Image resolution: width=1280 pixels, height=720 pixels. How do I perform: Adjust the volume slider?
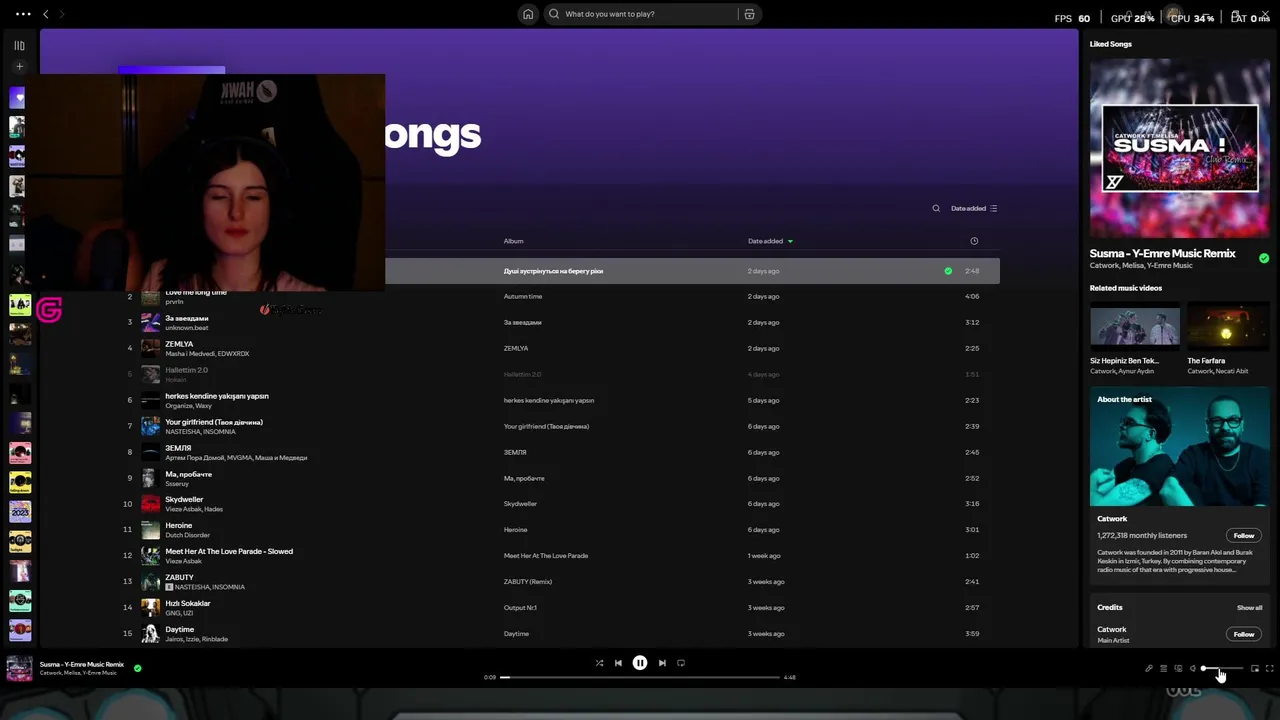[1222, 668]
